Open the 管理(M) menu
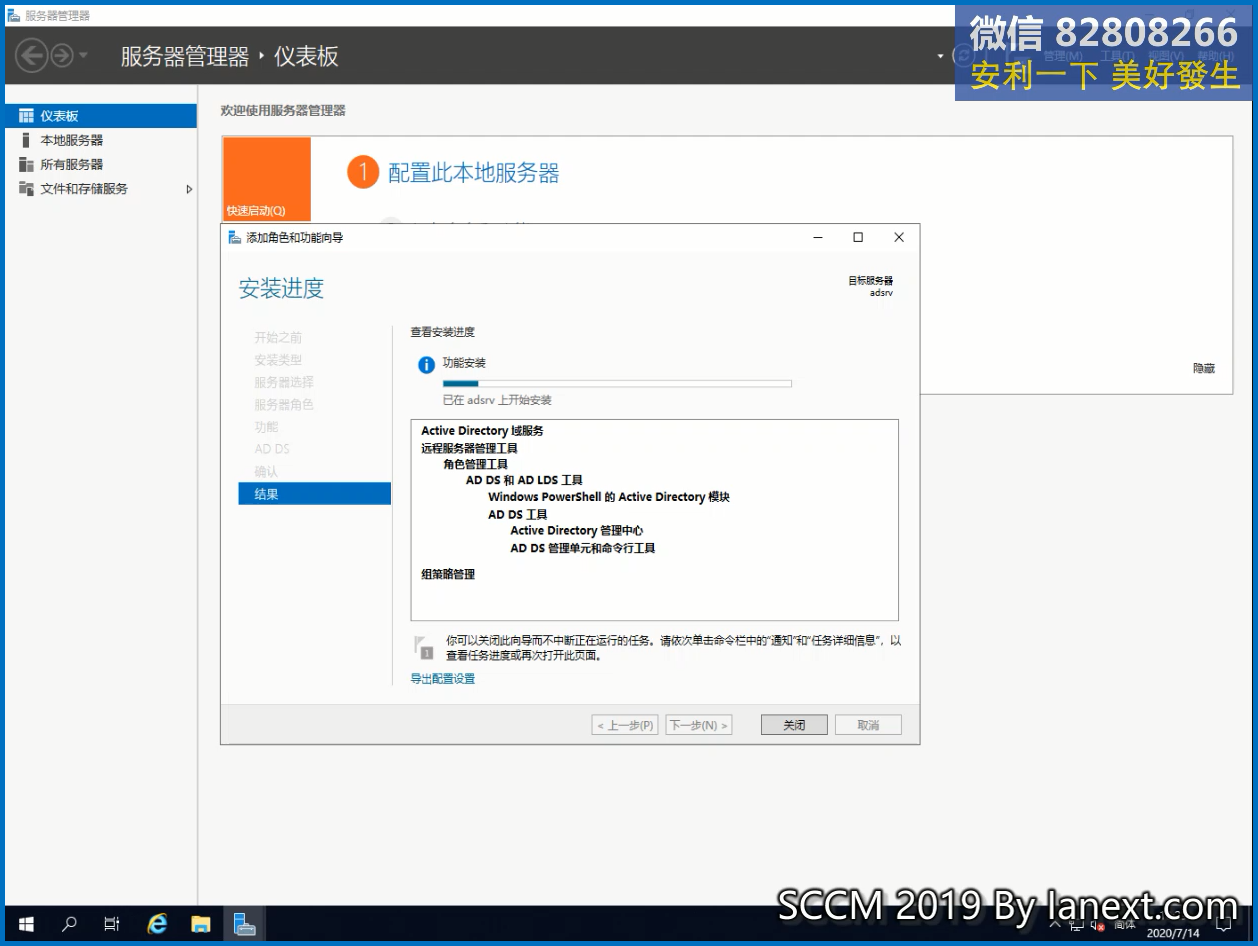Viewport: 1258px width, 946px height. (x=1063, y=56)
